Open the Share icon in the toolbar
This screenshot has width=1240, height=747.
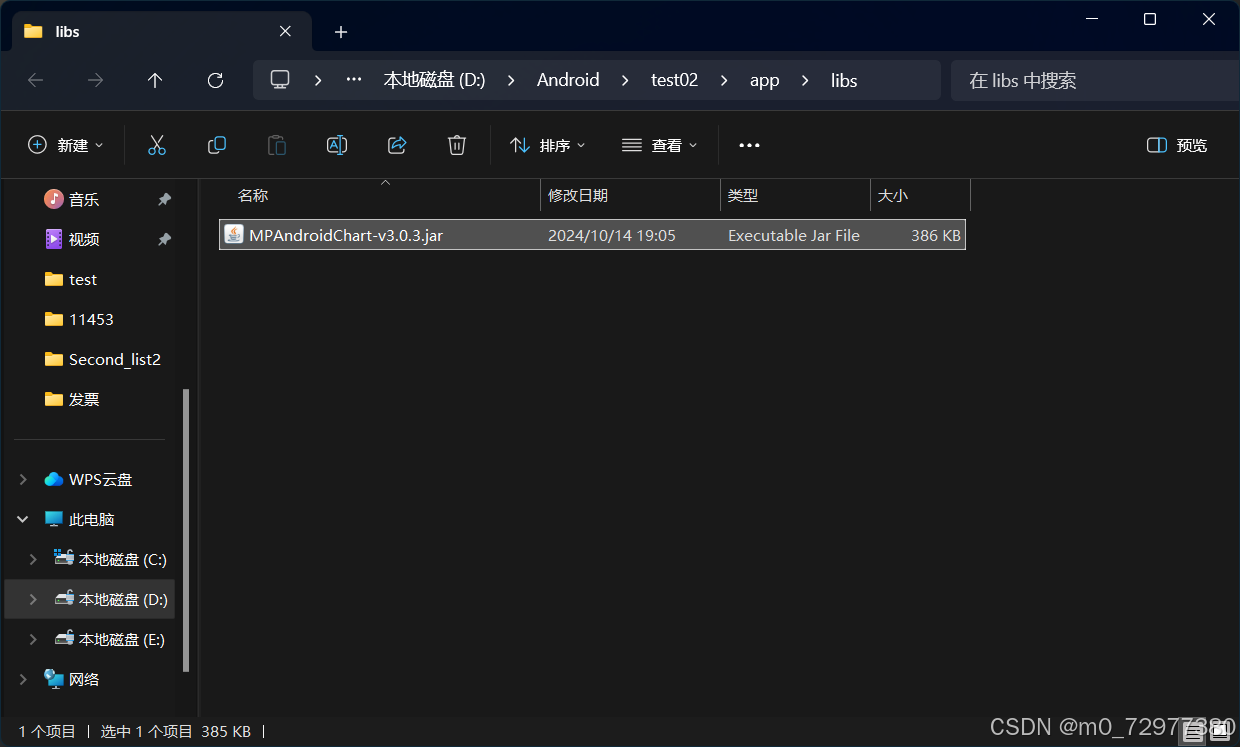[x=397, y=145]
